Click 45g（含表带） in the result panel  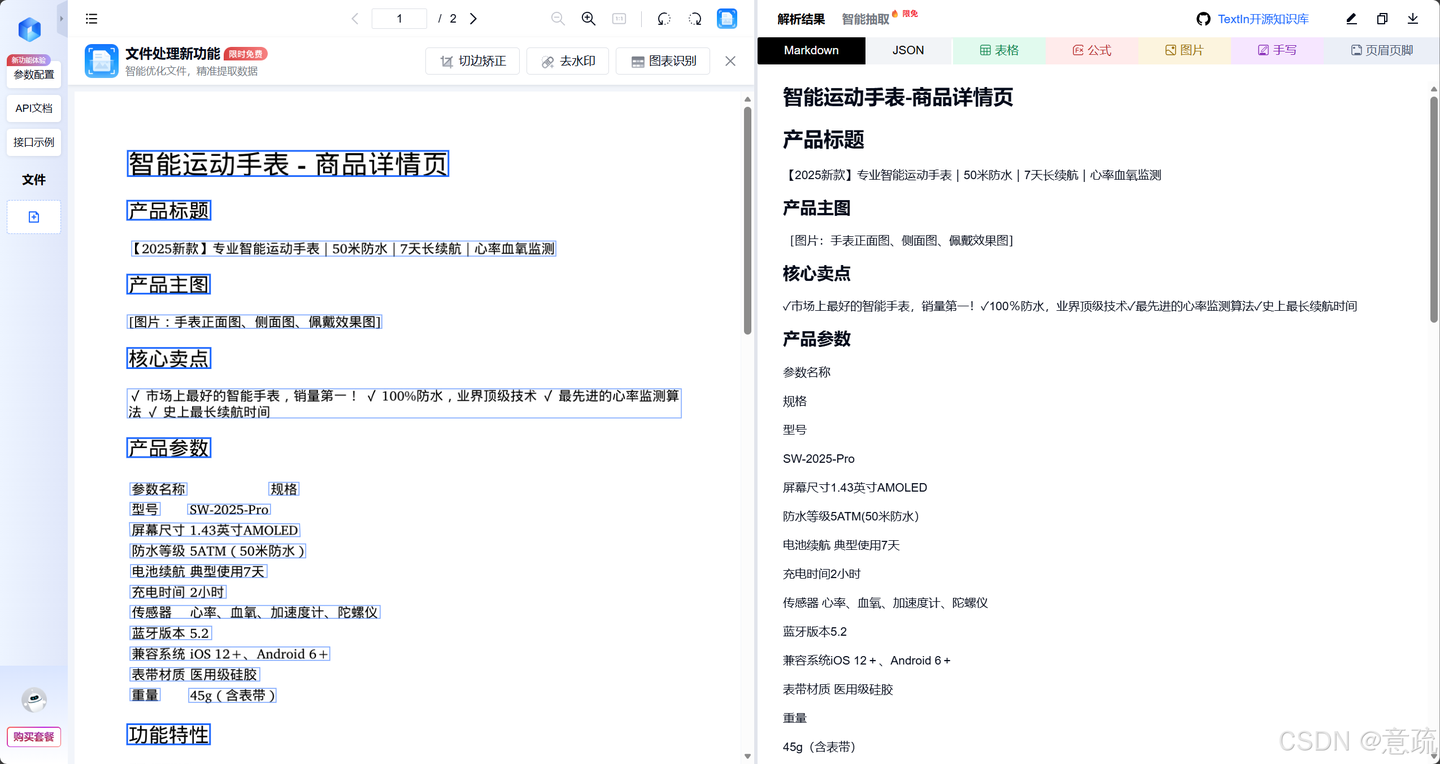pos(820,747)
